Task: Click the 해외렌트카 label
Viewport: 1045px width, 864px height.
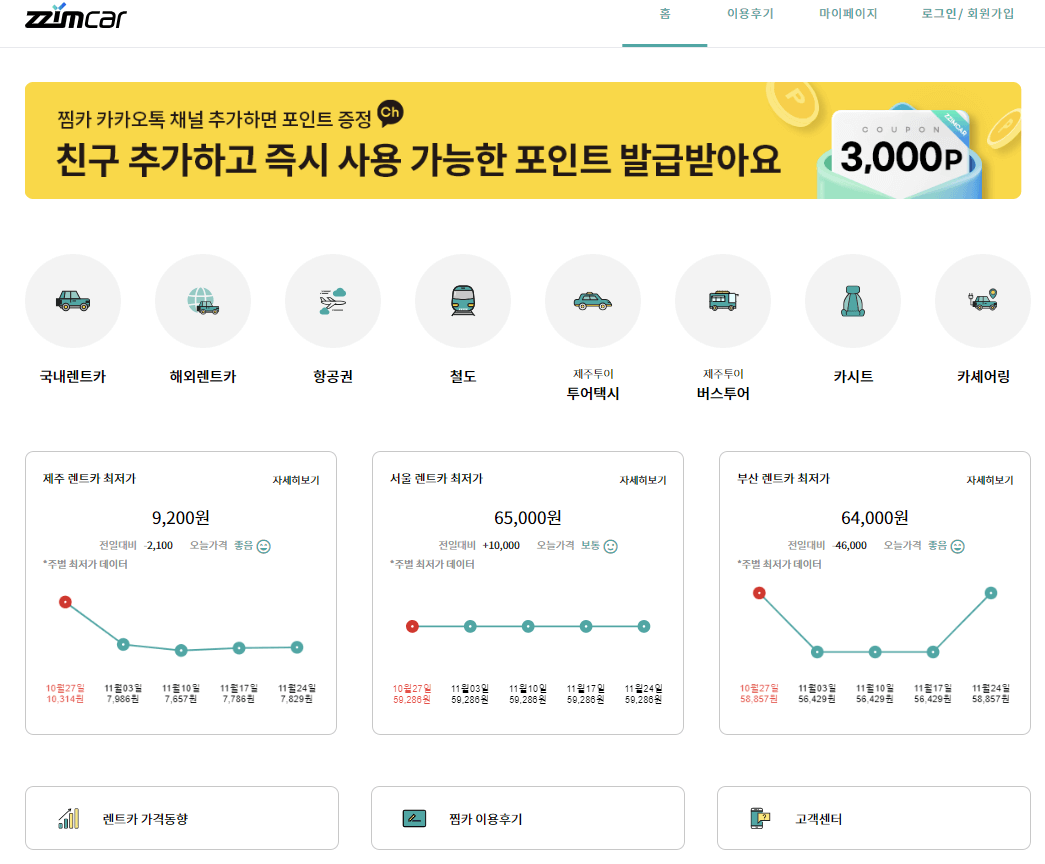Action: point(203,377)
